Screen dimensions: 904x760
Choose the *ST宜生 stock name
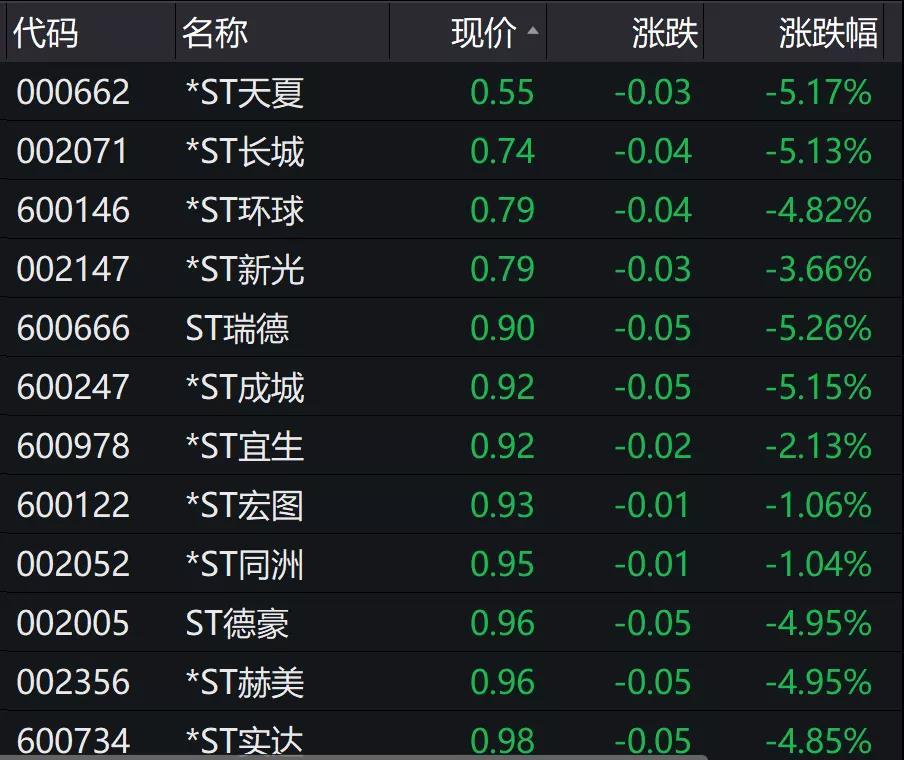245,446
